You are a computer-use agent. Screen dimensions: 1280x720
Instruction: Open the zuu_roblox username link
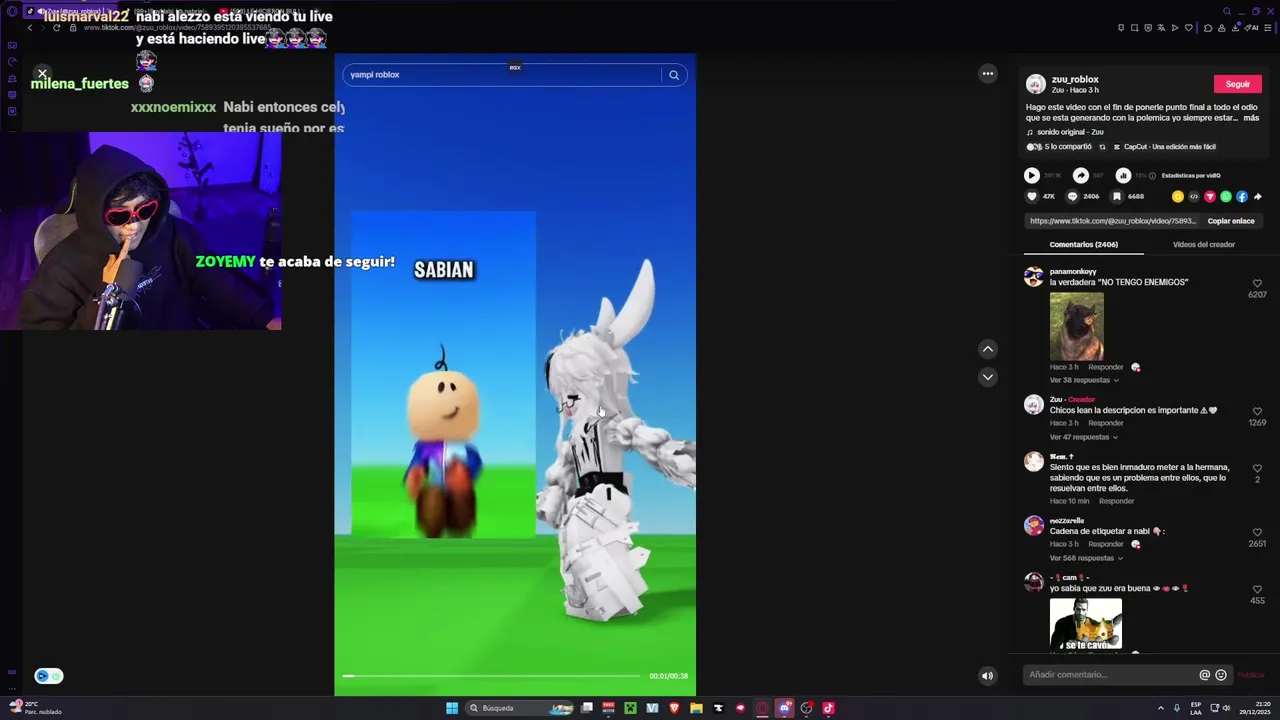pyautogui.click(x=1075, y=79)
